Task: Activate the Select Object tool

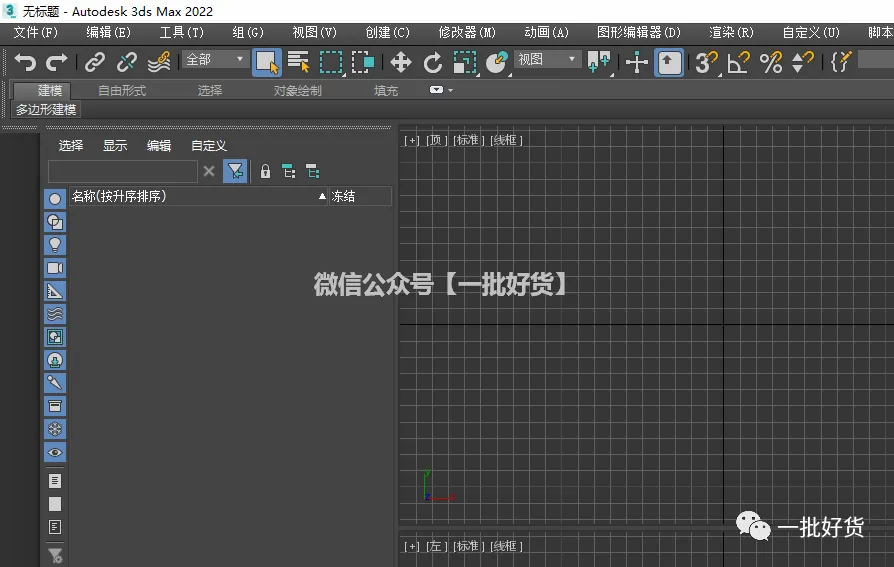Action: (266, 62)
